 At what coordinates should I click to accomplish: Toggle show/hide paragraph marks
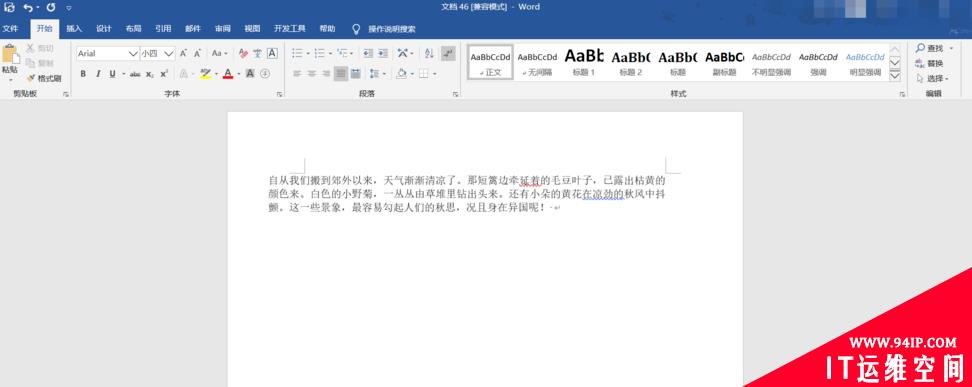coord(448,54)
